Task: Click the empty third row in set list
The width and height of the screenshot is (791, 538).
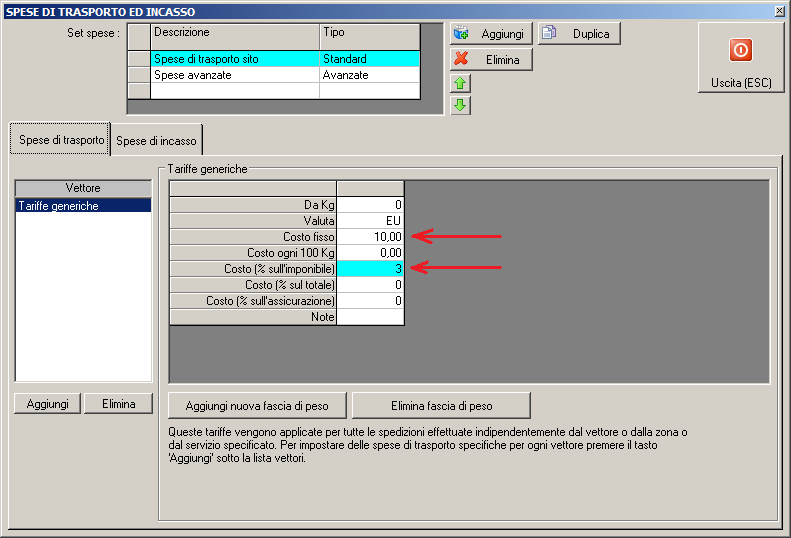Action: pos(286,91)
